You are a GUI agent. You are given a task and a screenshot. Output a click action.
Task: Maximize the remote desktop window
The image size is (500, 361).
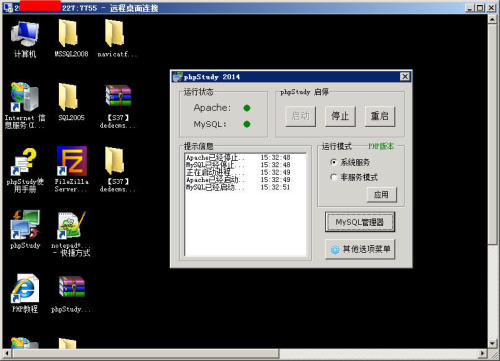480,8
